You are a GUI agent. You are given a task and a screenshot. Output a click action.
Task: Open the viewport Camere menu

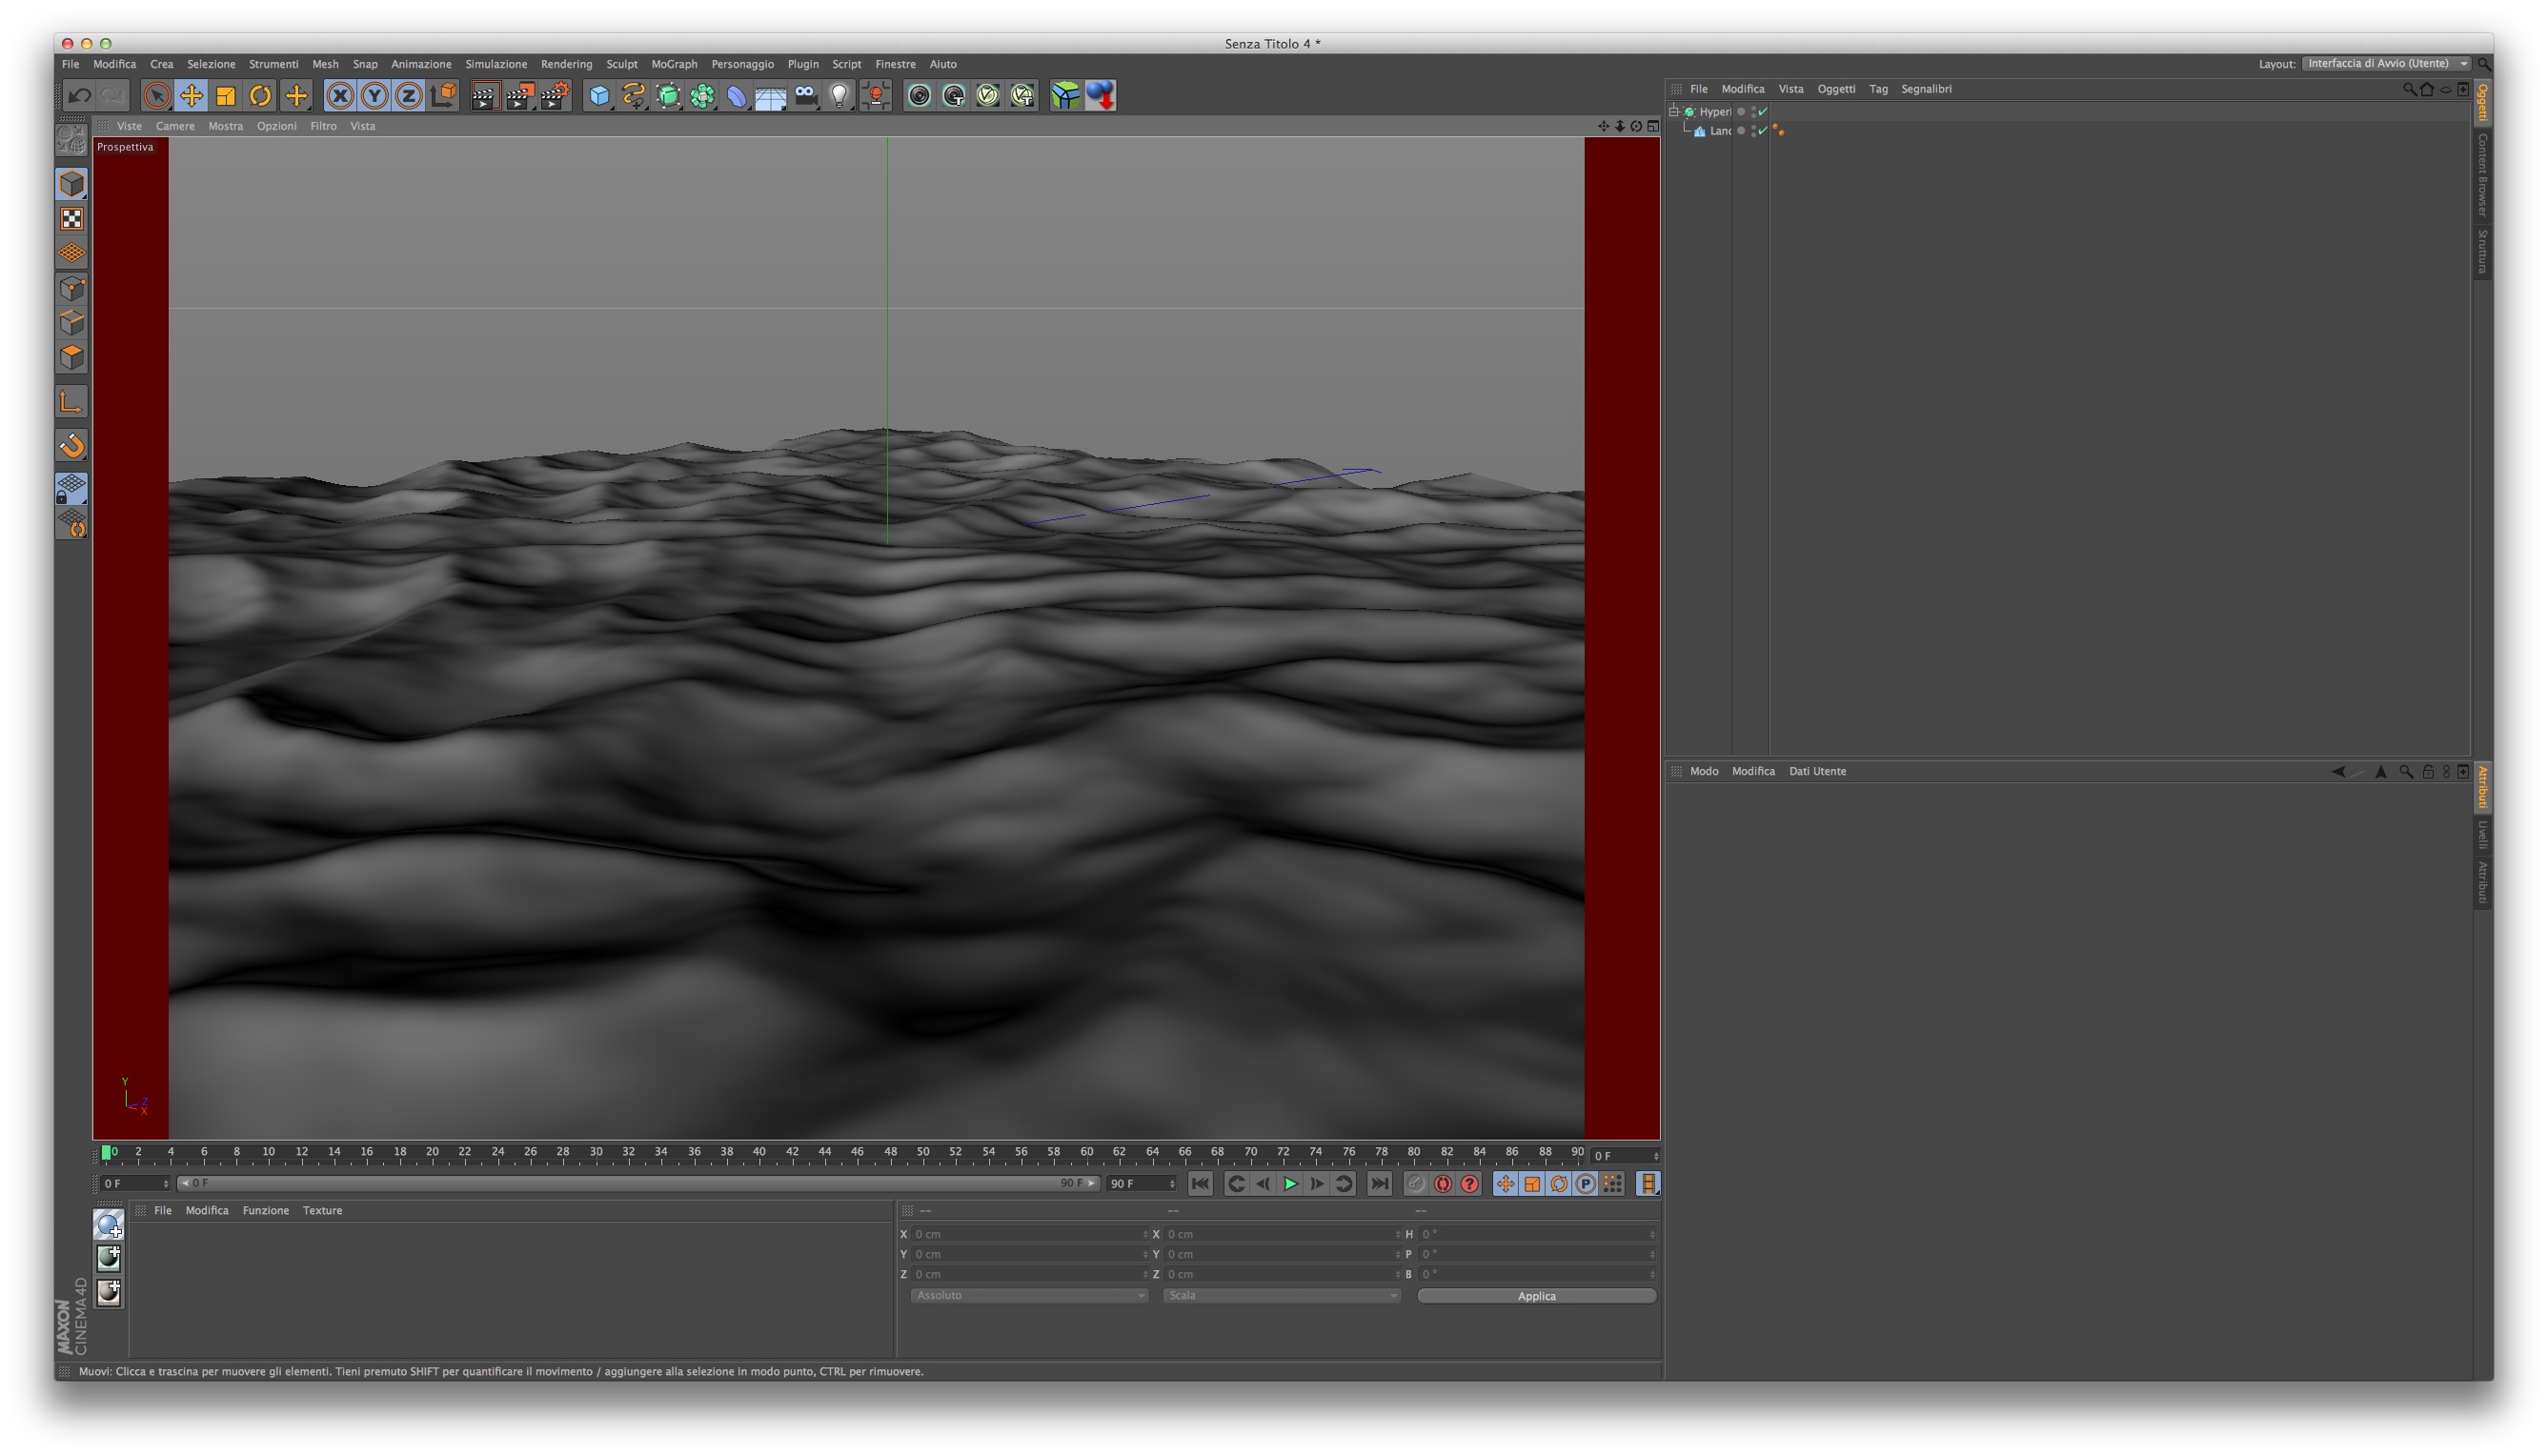(175, 126)
